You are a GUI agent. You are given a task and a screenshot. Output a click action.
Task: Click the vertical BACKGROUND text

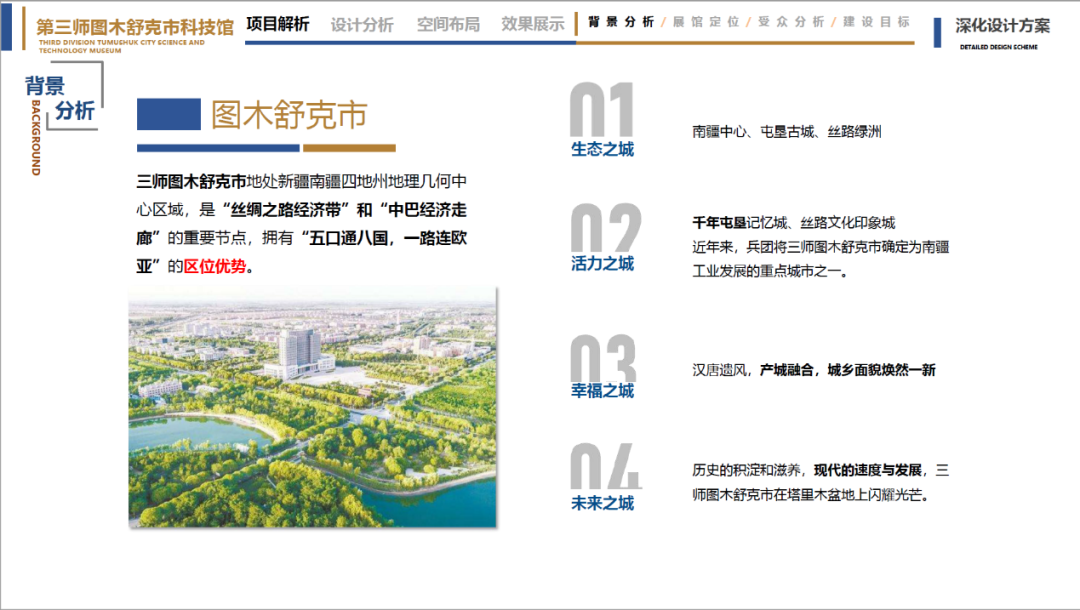36,138
